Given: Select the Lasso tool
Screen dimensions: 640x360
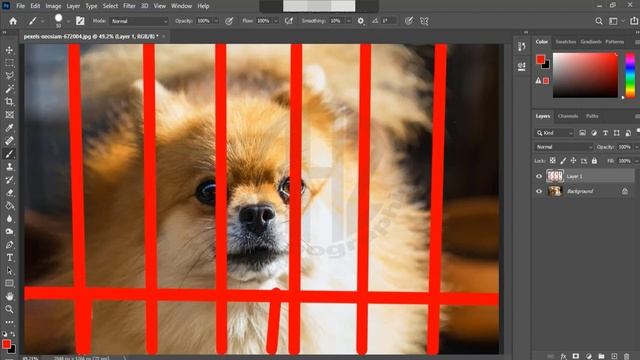Looking at the screenshot, I should pyautogui.click(x=9, y=76).
